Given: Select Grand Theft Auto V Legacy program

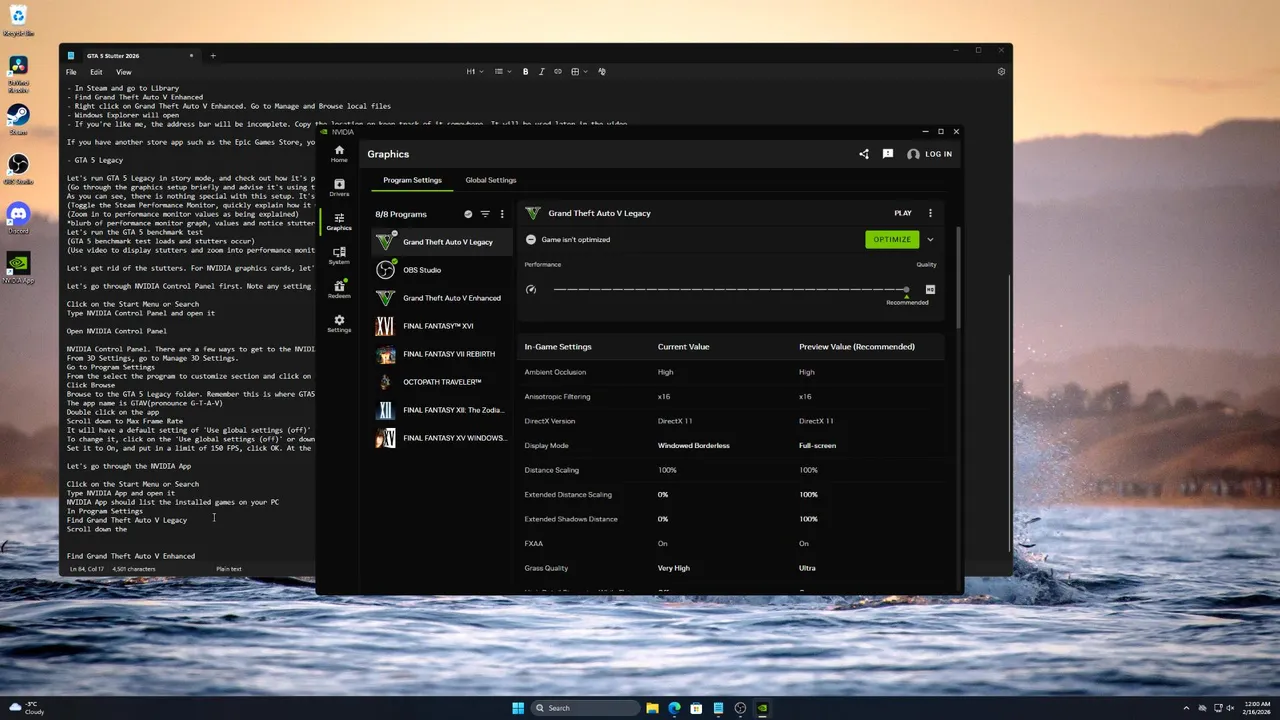Looking at the screenshot, I should [443, 242].
